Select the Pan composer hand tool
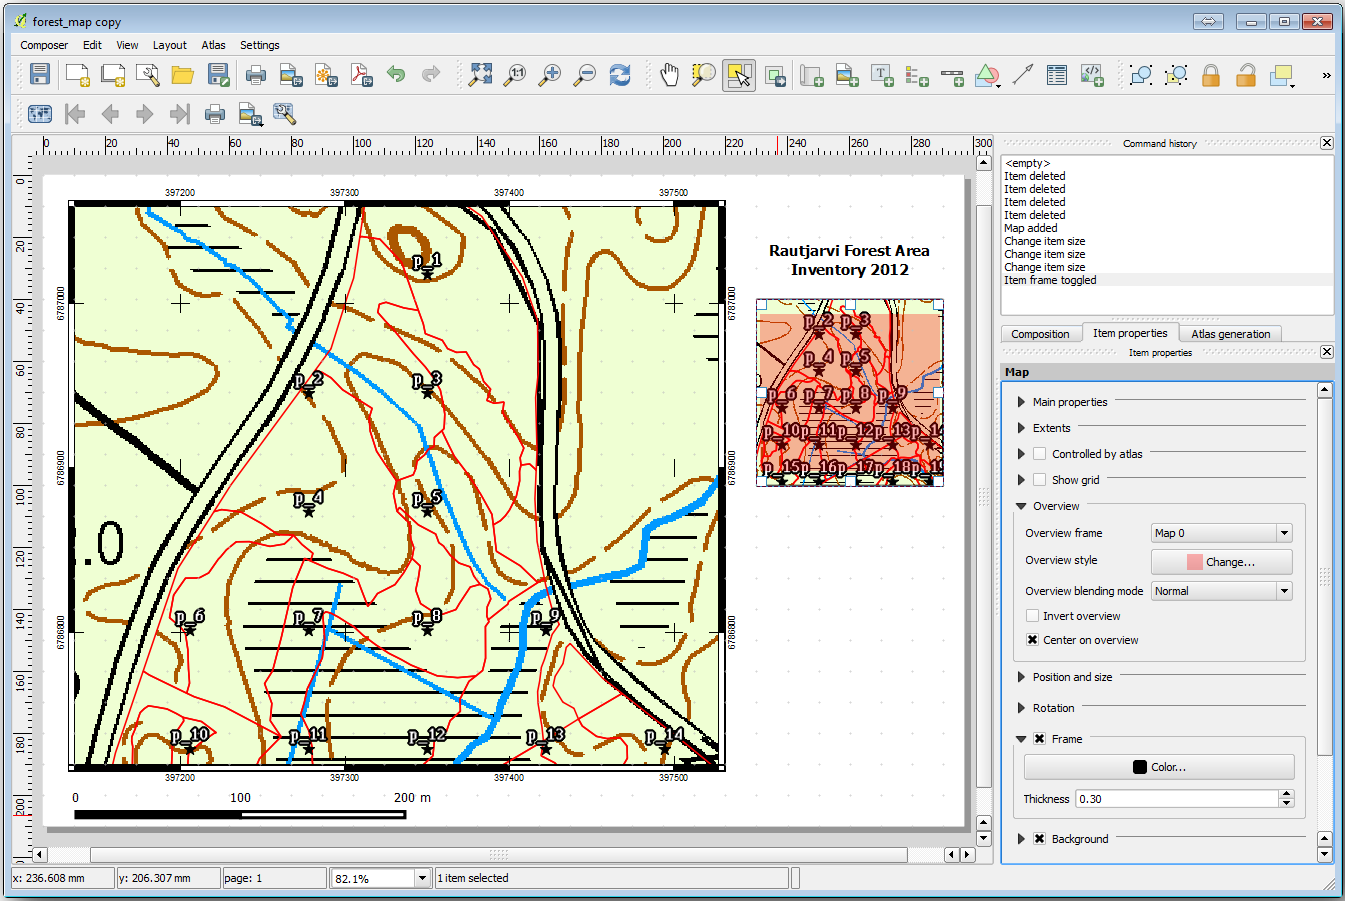Viewport: 1345px width, 901px height. 669,75
